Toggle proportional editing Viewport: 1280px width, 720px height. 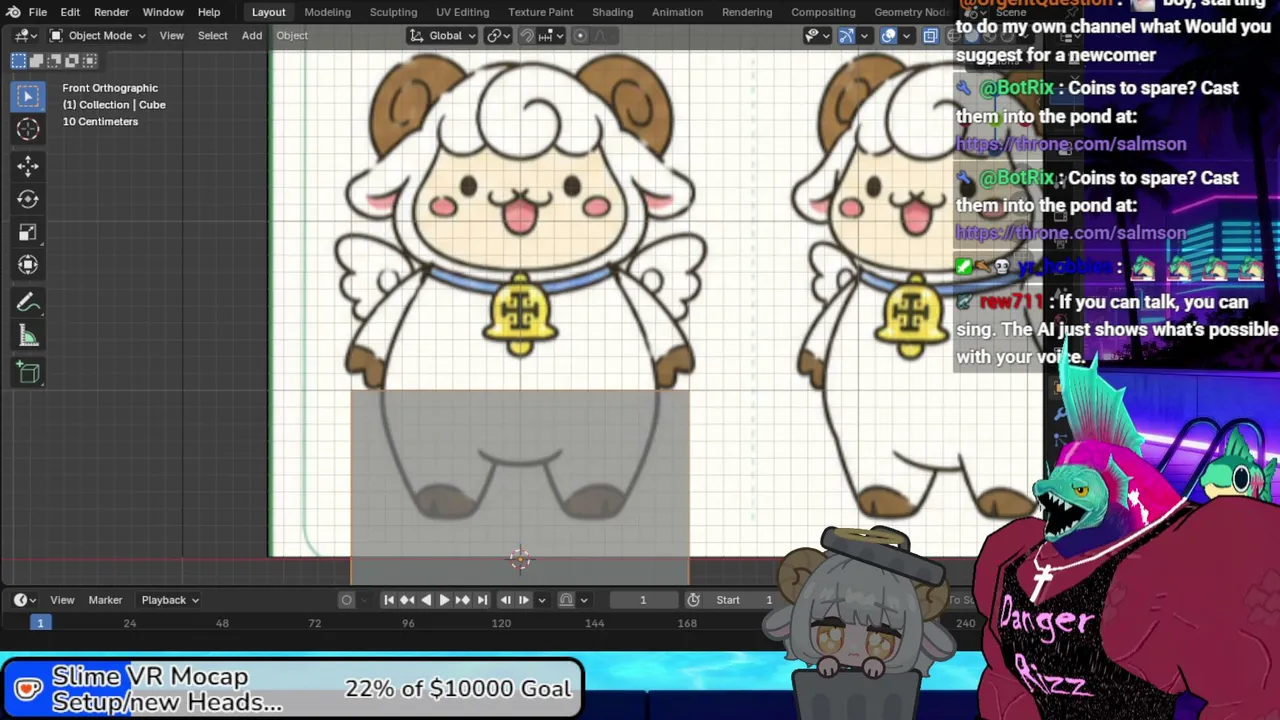(x=580, y=36)
